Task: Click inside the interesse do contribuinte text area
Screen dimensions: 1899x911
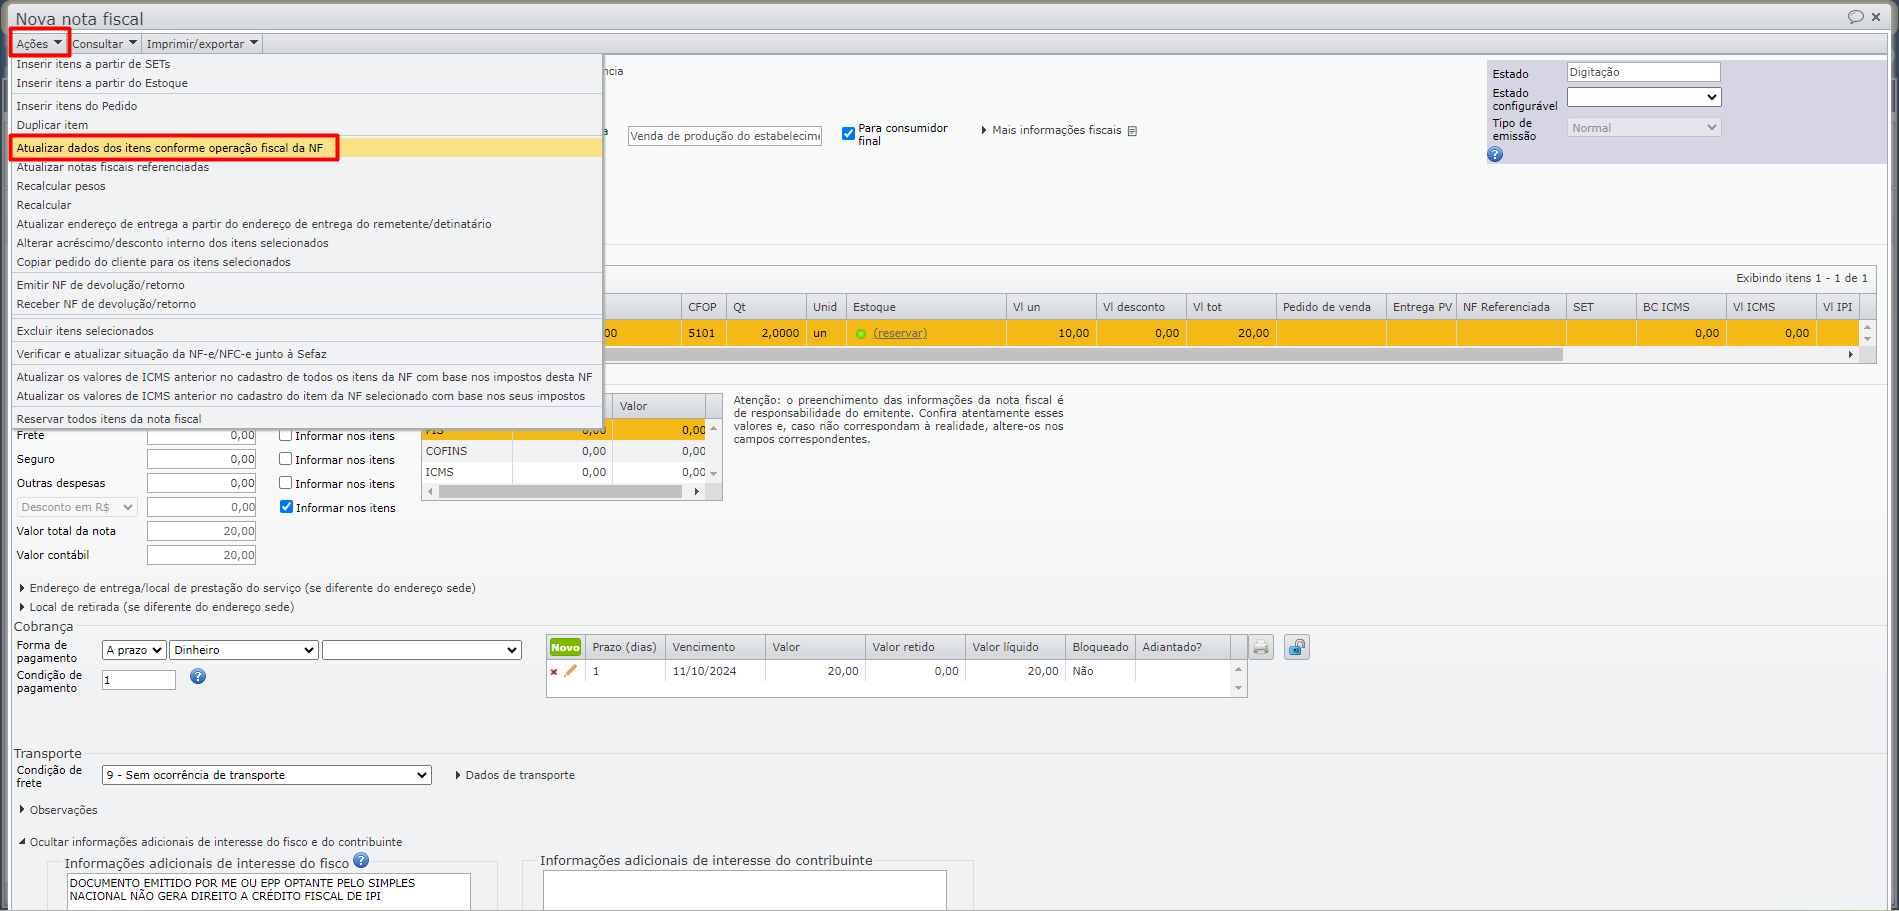Action: (x=744, y=890)
